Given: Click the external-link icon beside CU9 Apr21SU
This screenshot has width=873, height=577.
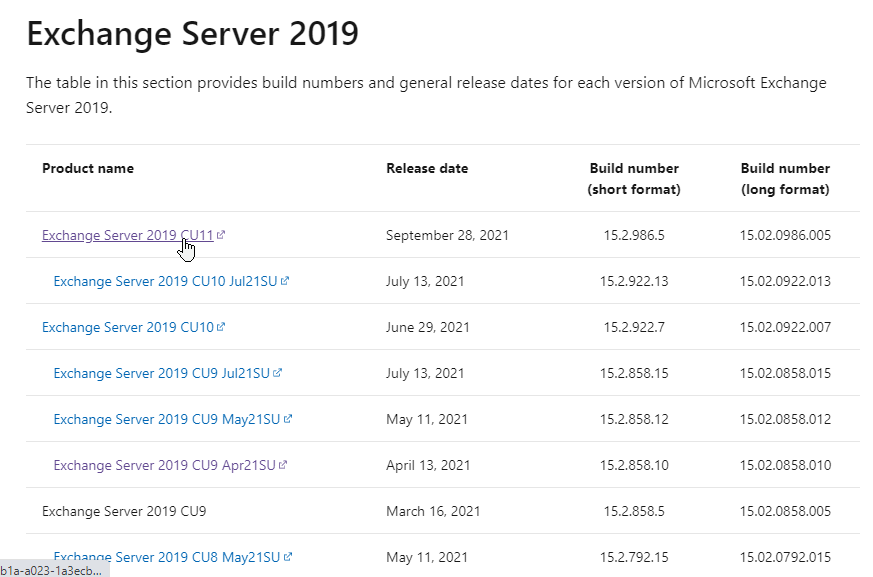Looking at the screenshot, I should coord(283,464).
